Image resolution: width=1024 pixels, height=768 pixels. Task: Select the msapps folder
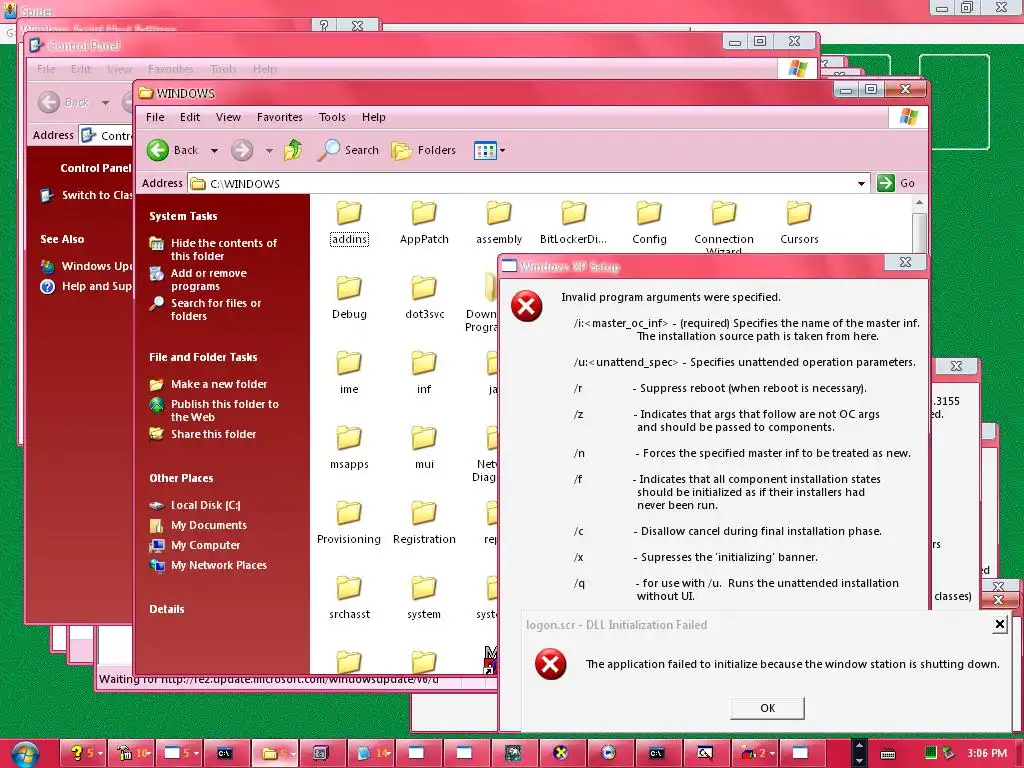[x=349, y=447]
